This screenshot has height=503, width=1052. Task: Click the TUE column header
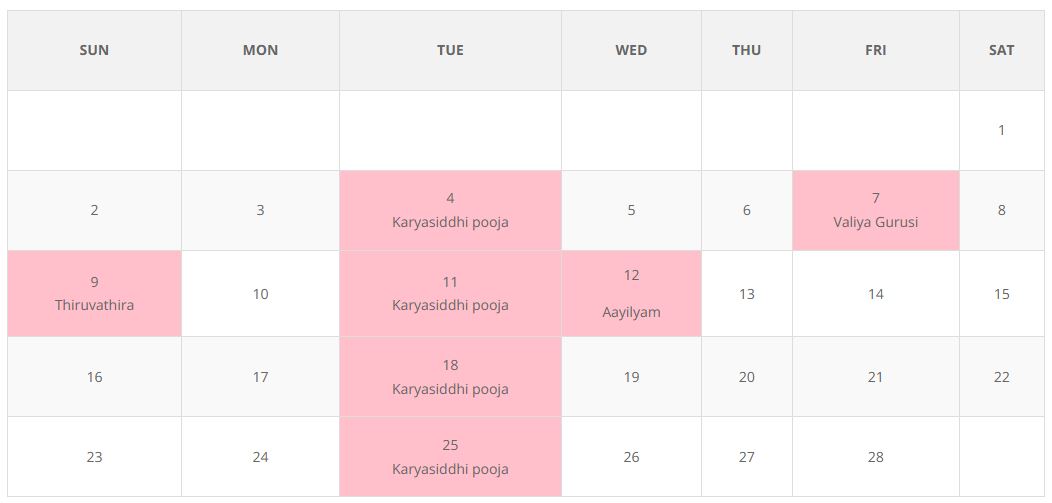click(x=450, y=50)
